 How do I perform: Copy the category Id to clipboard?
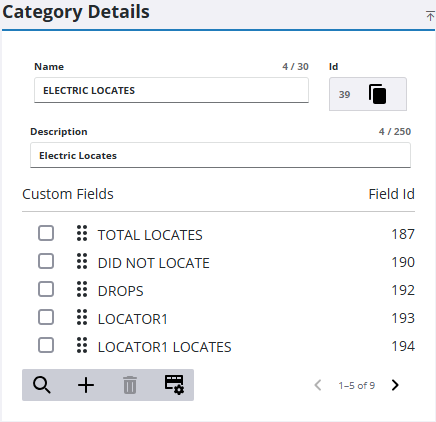tap(377, 94)
